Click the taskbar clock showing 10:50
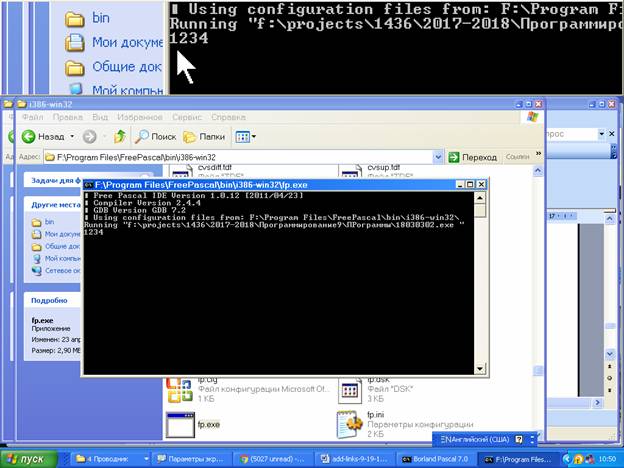This screenshot has height=468, width=624. click(x=607, y=459)
